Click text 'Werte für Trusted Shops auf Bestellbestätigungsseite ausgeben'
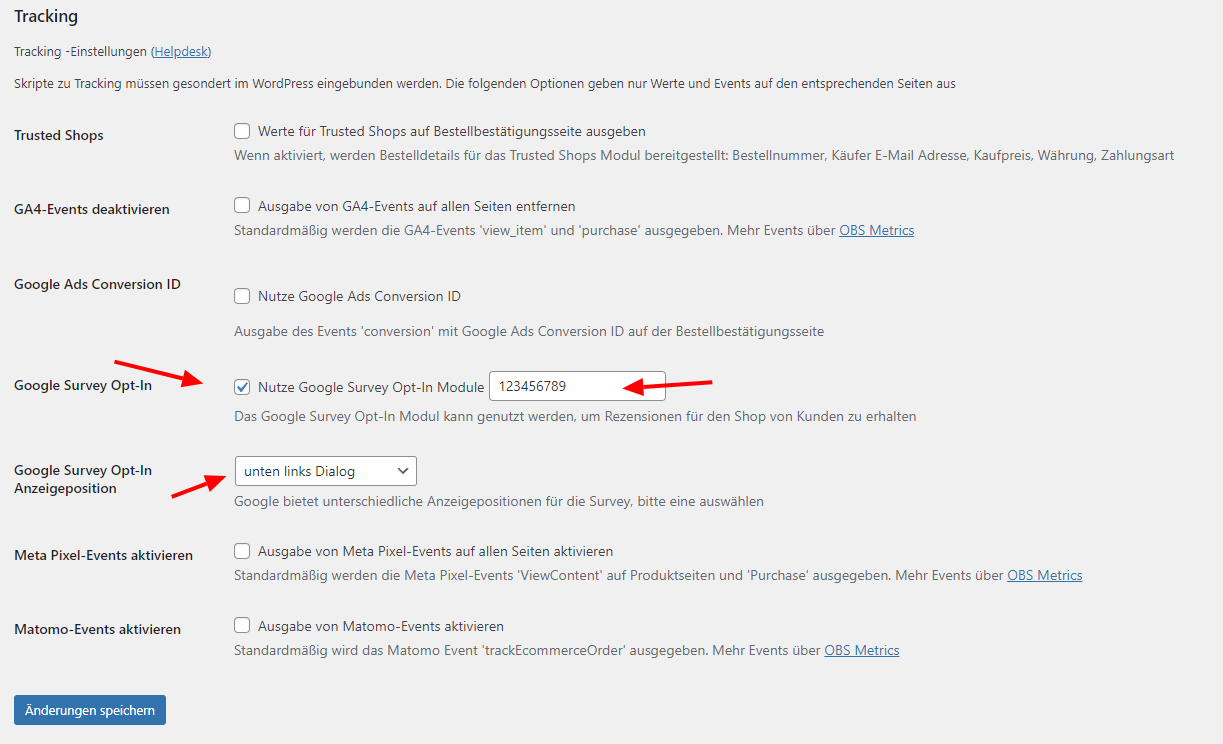Viewport: 1223px width, 744px height. coord(452,131)
